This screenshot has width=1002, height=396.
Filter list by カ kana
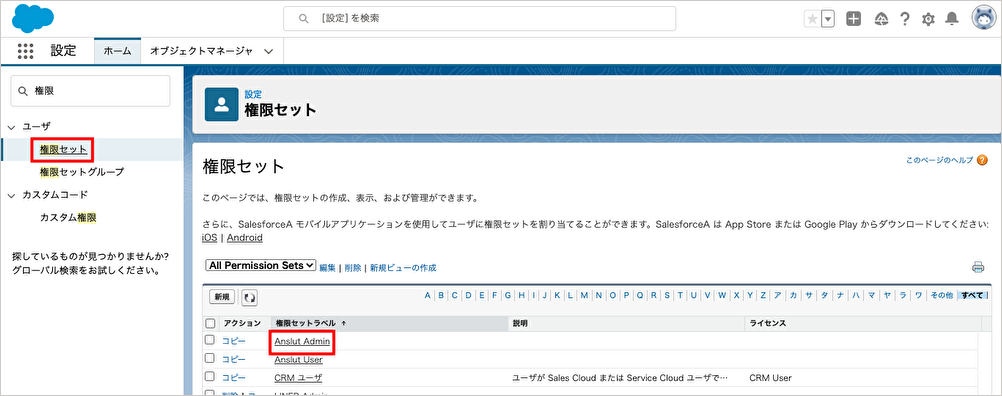click(x=793, y=295)
